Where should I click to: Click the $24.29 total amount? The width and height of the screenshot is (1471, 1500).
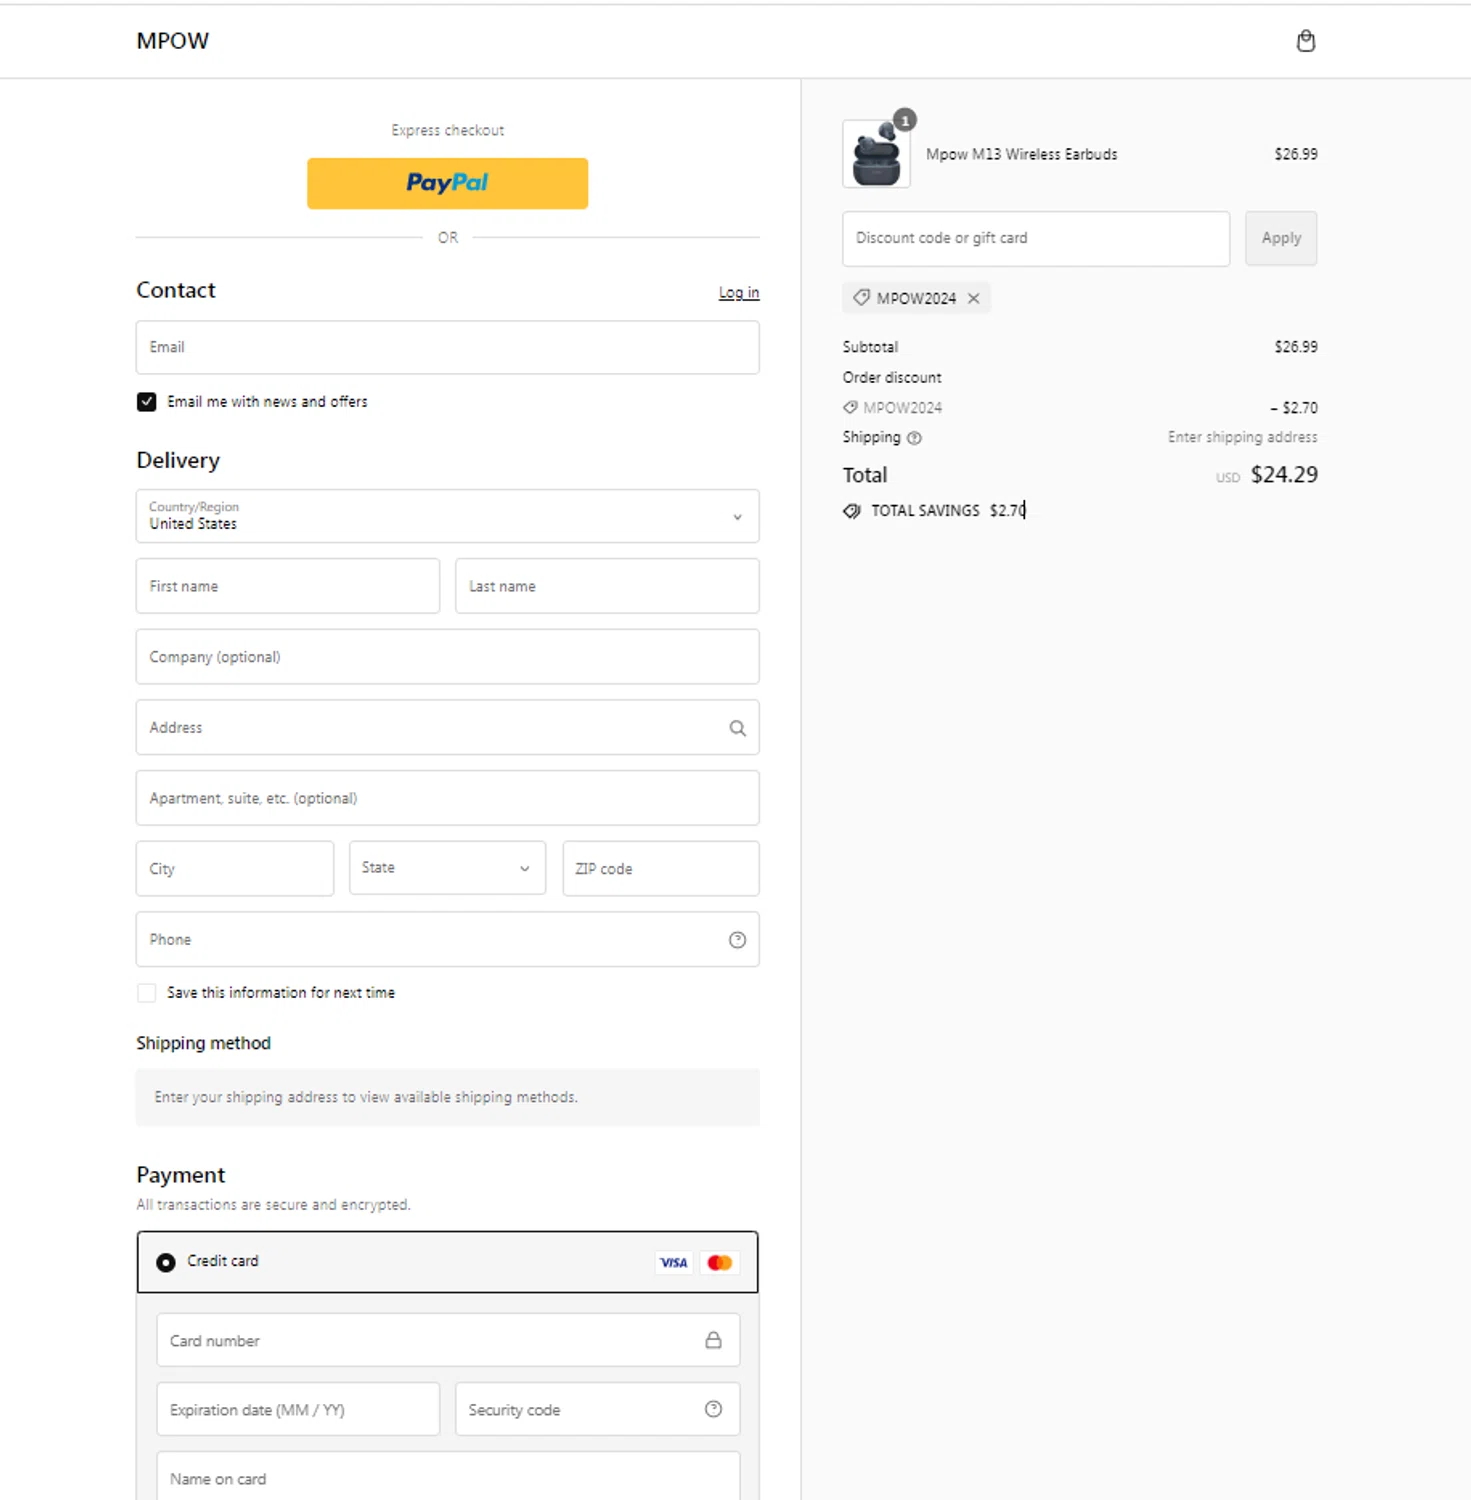pyautogui.click(x=1284, y=475)
